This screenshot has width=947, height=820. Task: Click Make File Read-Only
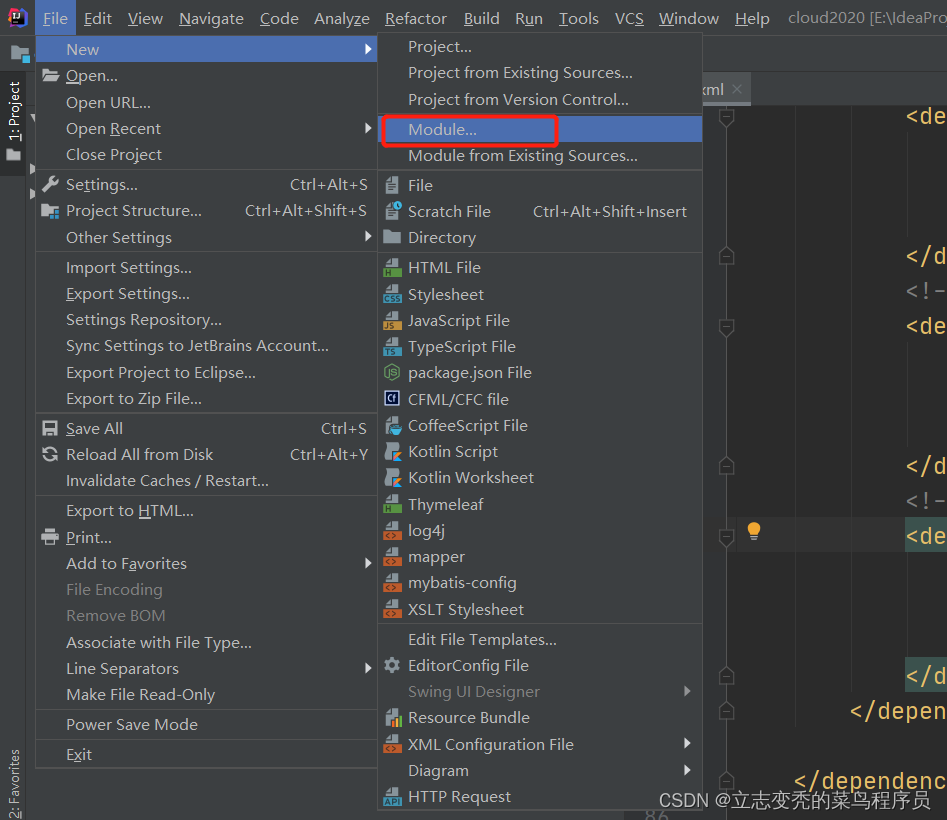[x=207, y=694]
